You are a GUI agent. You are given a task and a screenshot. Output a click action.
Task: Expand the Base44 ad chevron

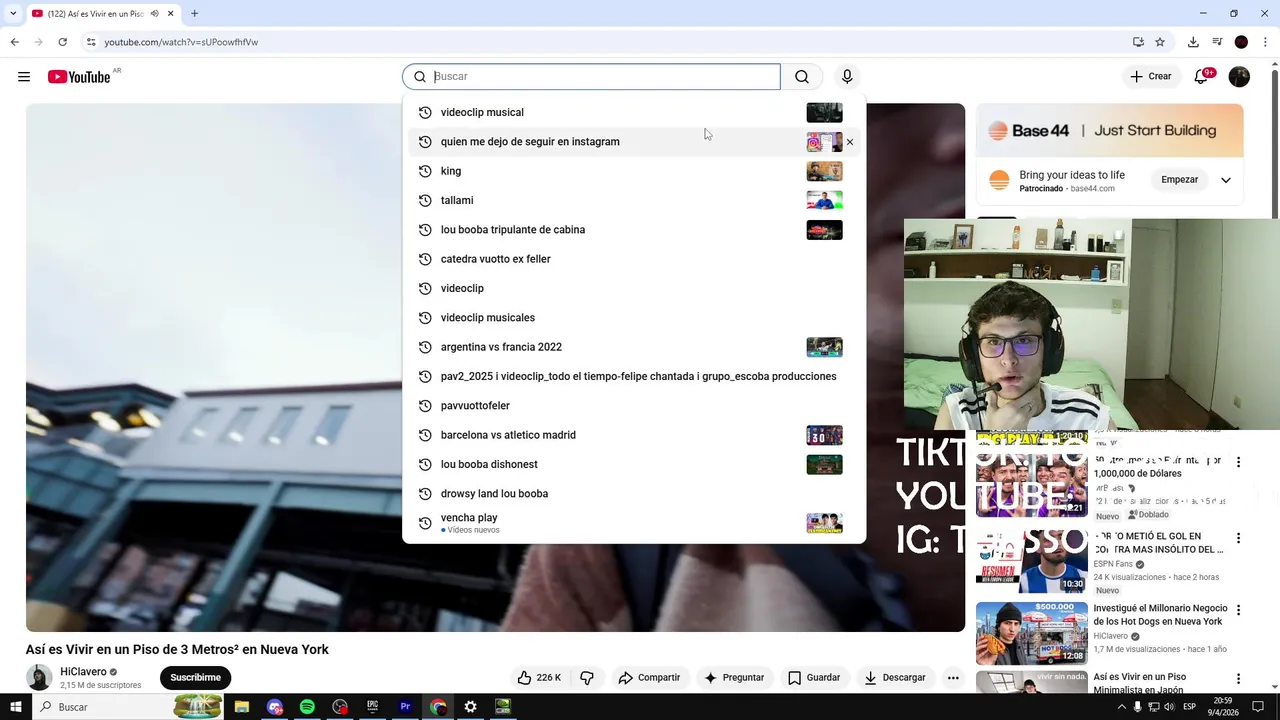pyautogui.click(x=1226, y=180)
